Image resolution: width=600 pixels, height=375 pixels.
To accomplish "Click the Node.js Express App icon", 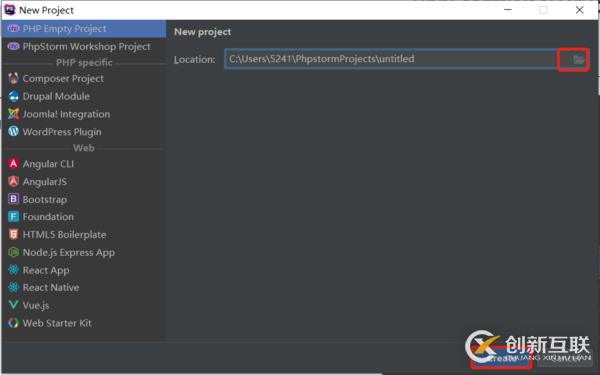I will 13,252.
